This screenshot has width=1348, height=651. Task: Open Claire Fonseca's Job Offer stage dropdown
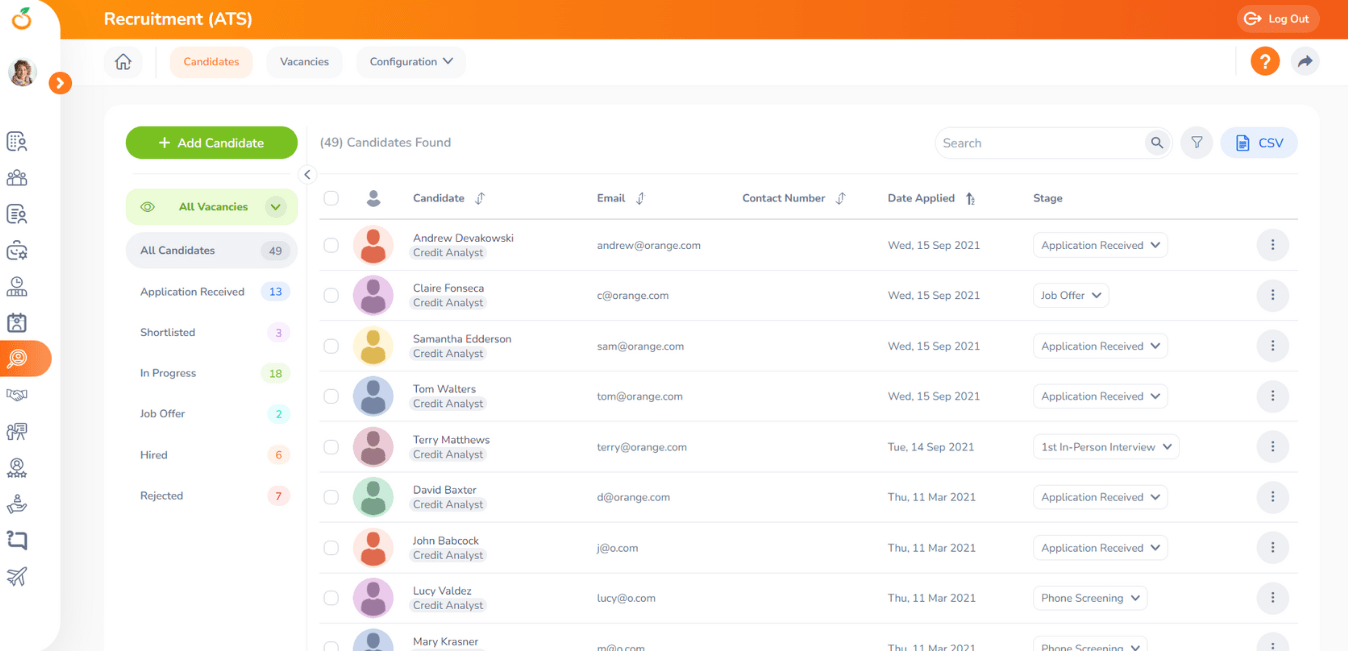1070,295
